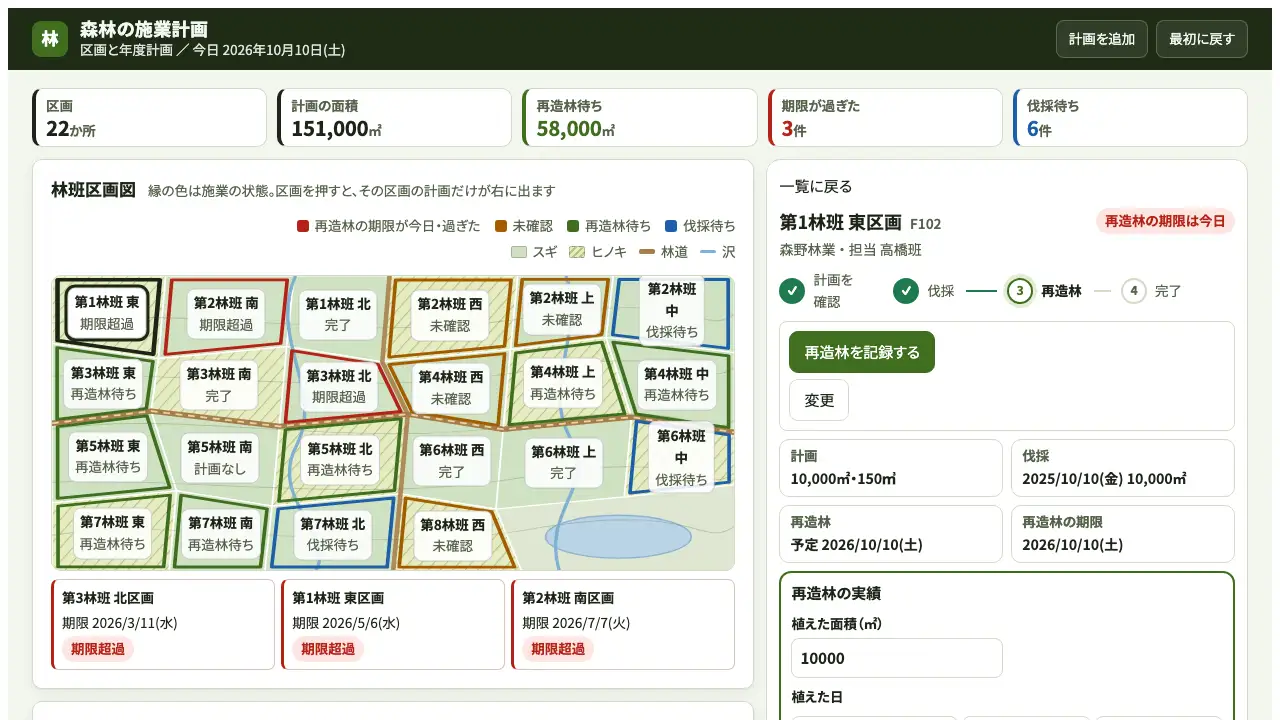Select 第4林班 上 parcel on the map
Image resolution: width=1280 pixels, height=720 pixels.
coord(563,383)
